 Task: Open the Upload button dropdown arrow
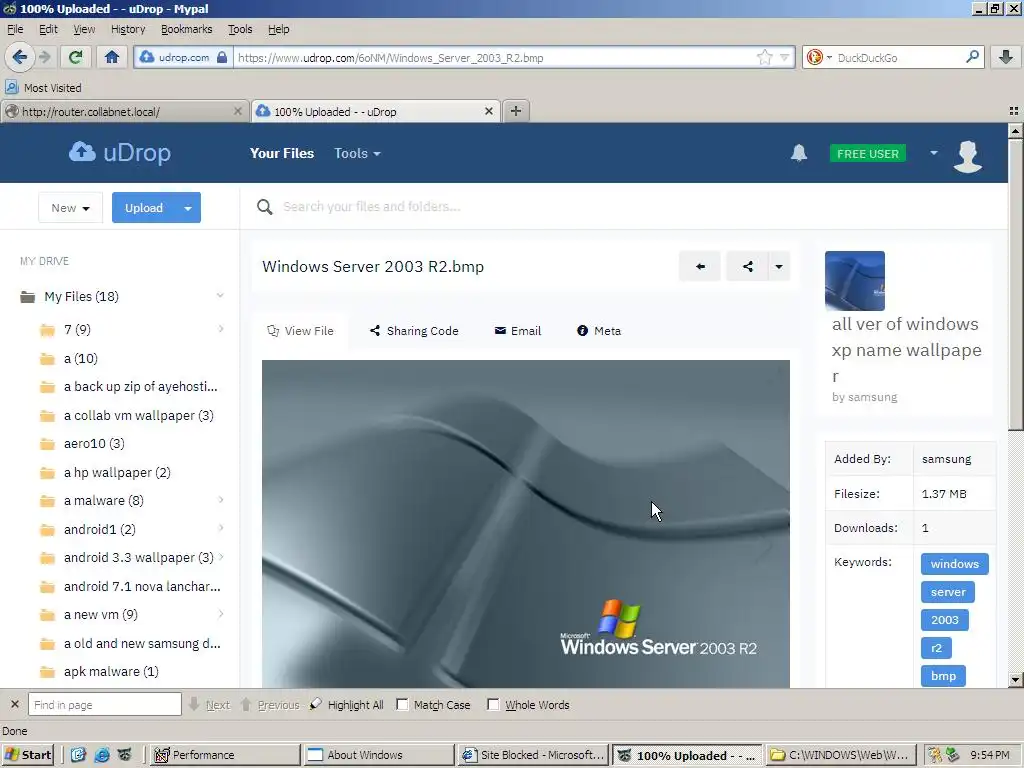point(188,208)
